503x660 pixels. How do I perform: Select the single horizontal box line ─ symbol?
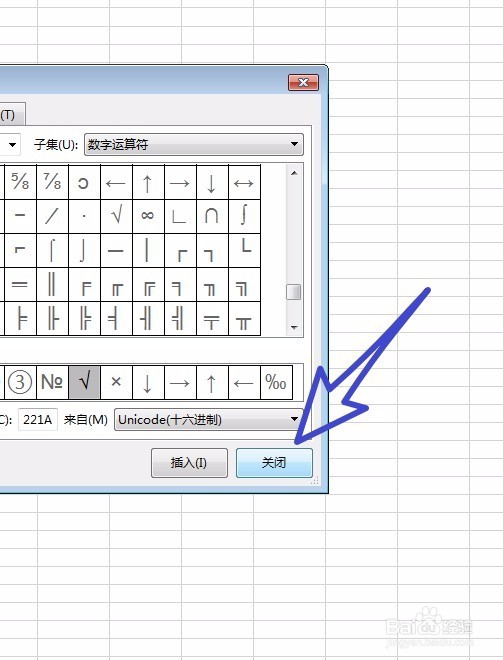coord(117,250)
